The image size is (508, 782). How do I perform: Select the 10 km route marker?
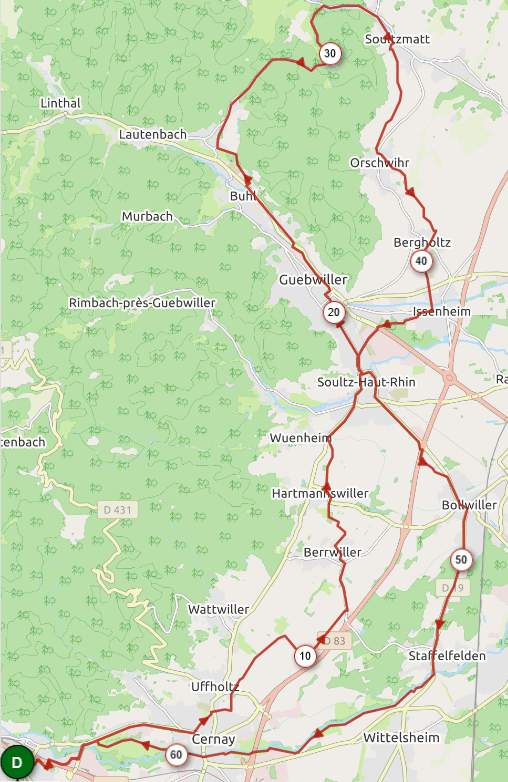(x=305, y=656)
